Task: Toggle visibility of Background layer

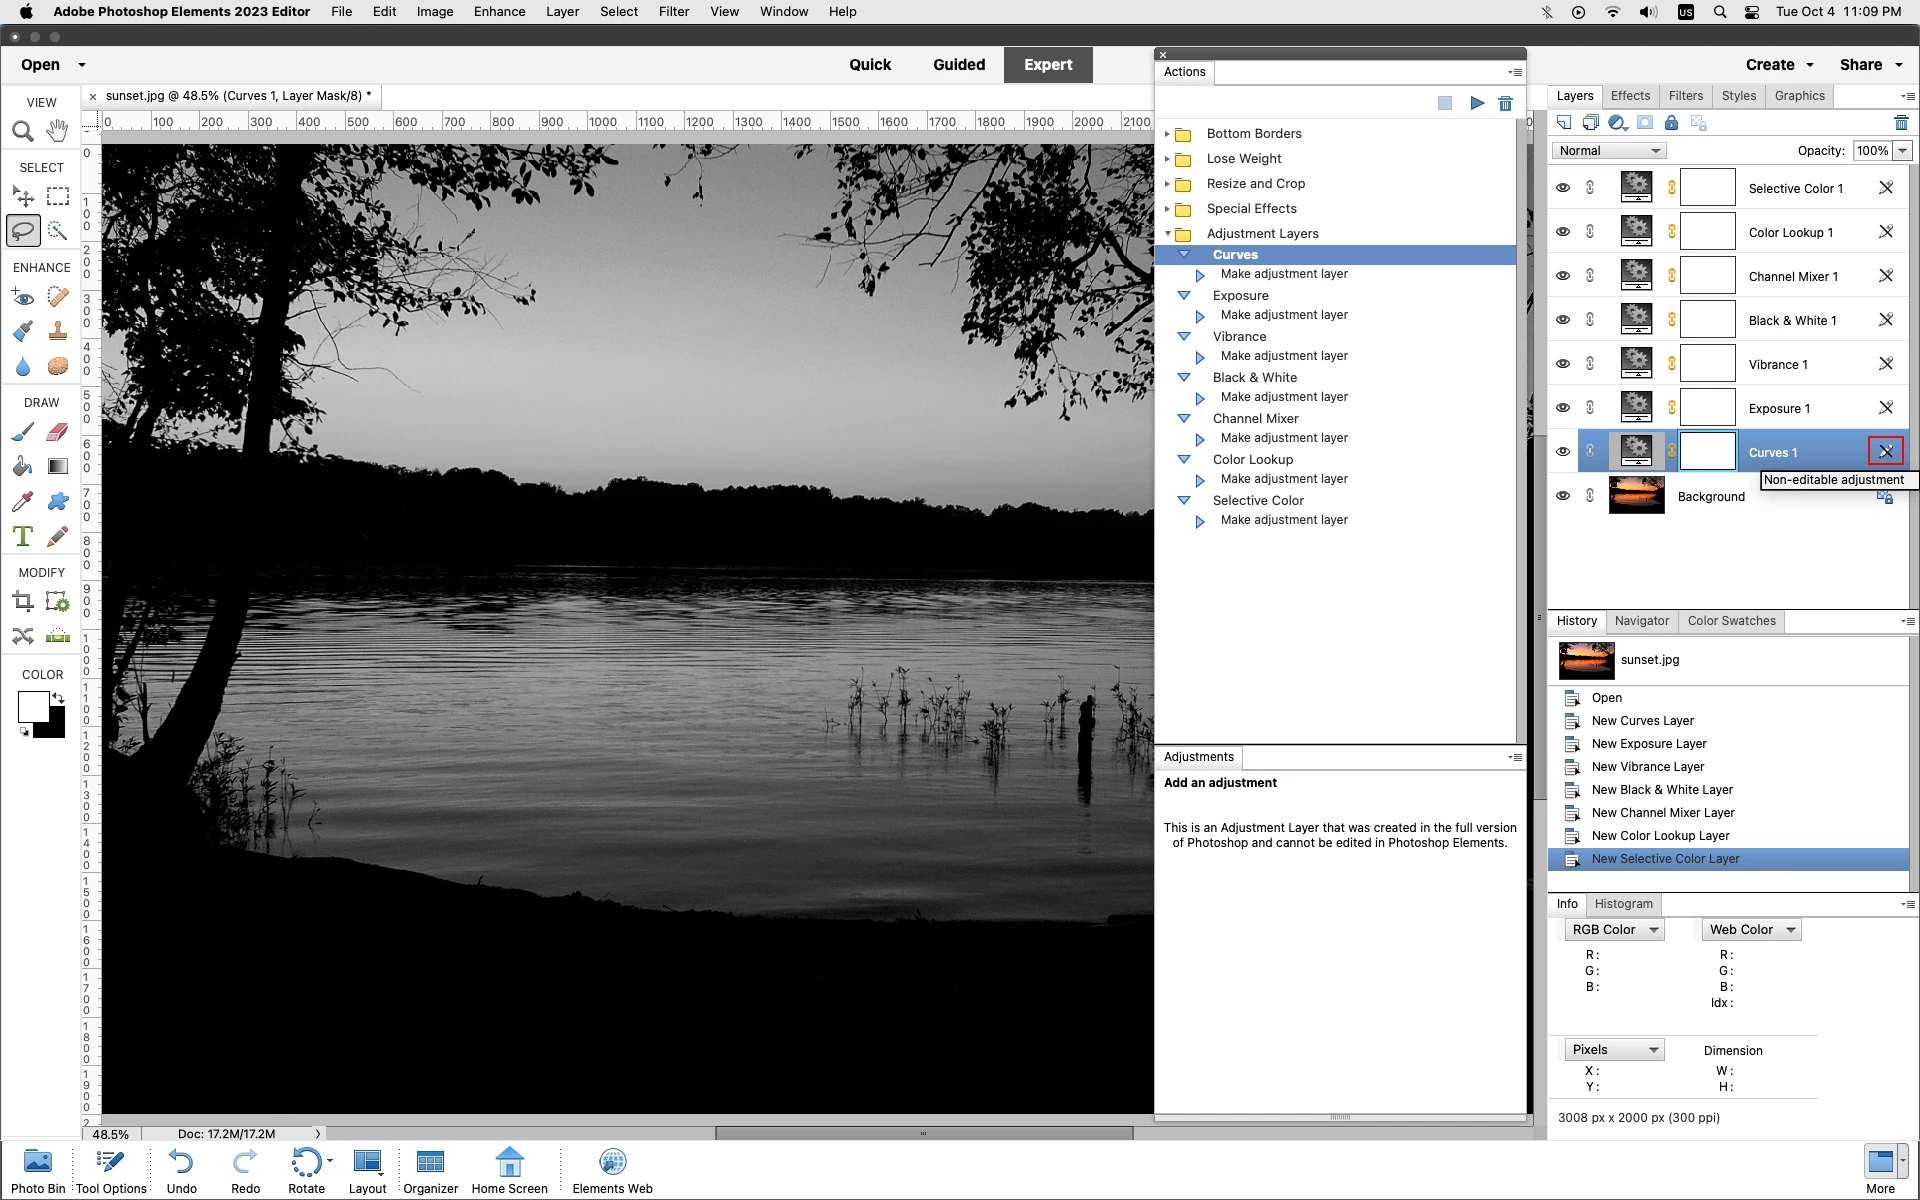Action: (x=1563, y=496)
